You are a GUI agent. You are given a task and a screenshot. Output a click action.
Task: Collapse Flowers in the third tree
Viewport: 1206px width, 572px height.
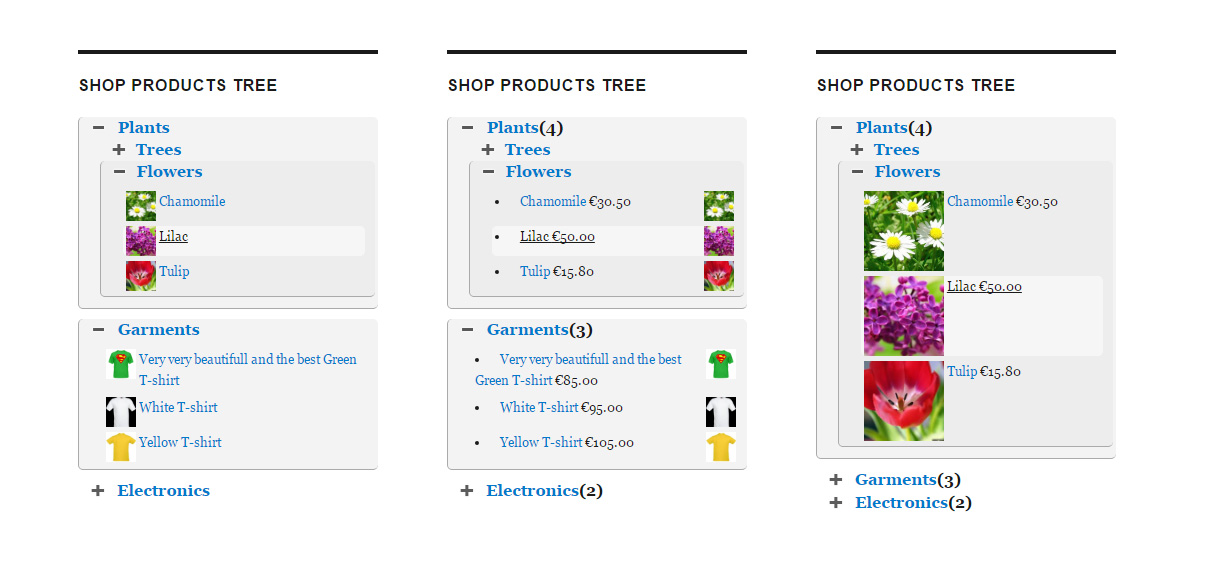tap(857, 172)
